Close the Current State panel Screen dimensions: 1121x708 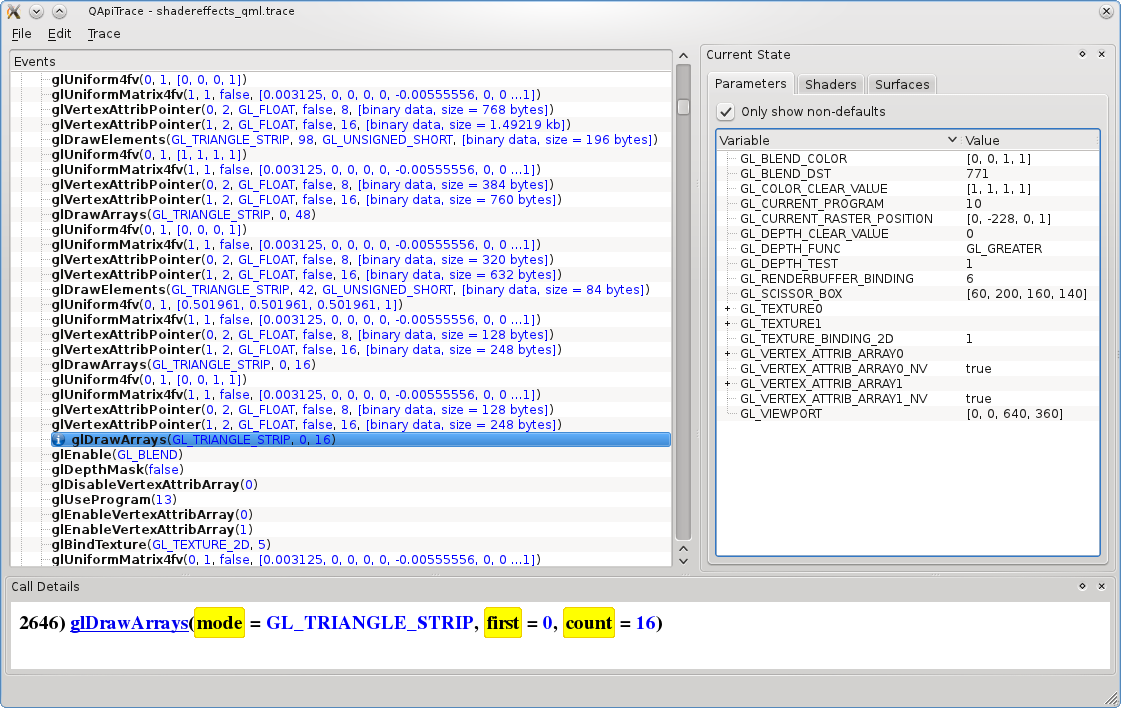tap(1102, 54)
